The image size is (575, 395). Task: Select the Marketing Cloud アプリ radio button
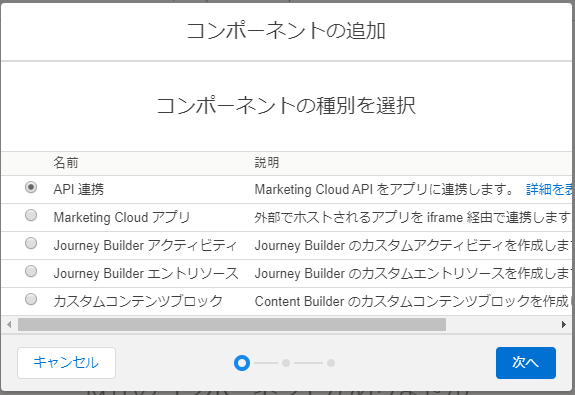(31, 215)
